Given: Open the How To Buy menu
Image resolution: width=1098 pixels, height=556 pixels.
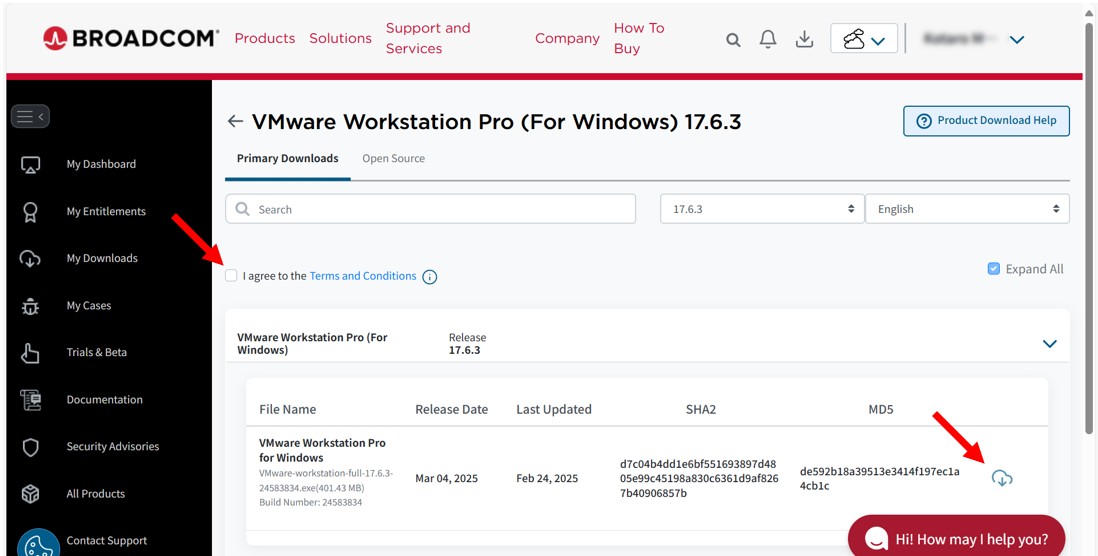Looking at the screenshot, I should (639, 39).
